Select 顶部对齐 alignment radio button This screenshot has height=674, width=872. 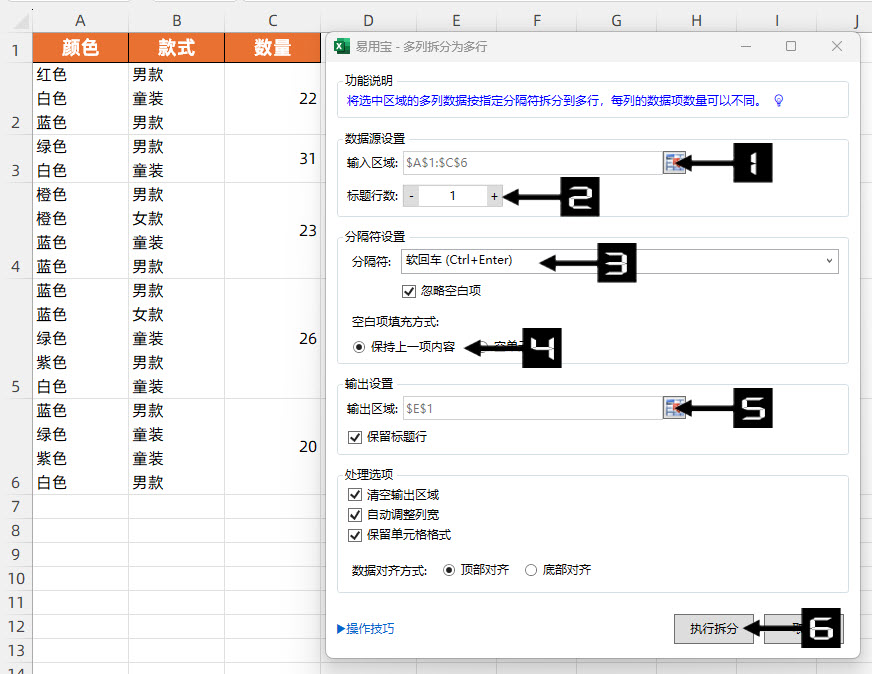click(449, 570)
